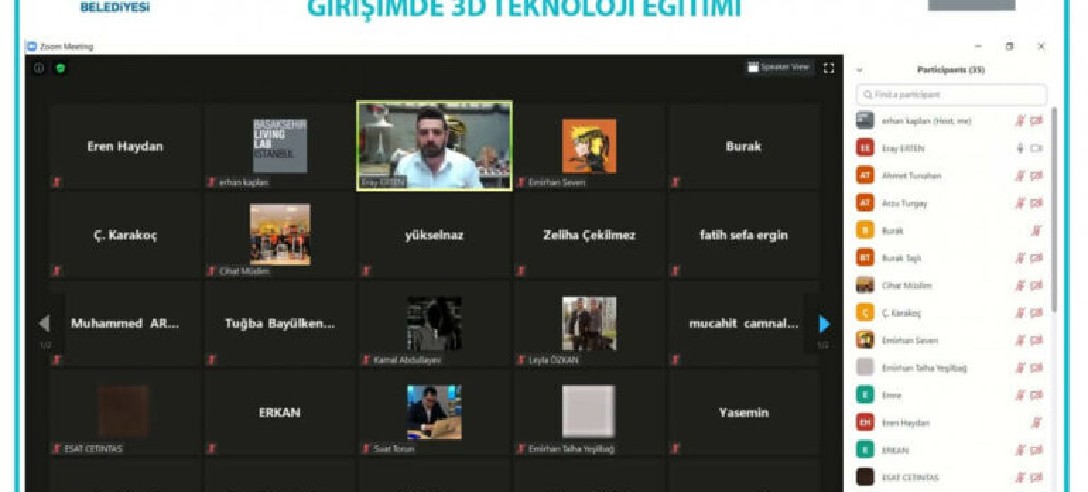The image size is (1088, 492).
Task: Click Emre's green E avatar
Action: pos(865,395)
